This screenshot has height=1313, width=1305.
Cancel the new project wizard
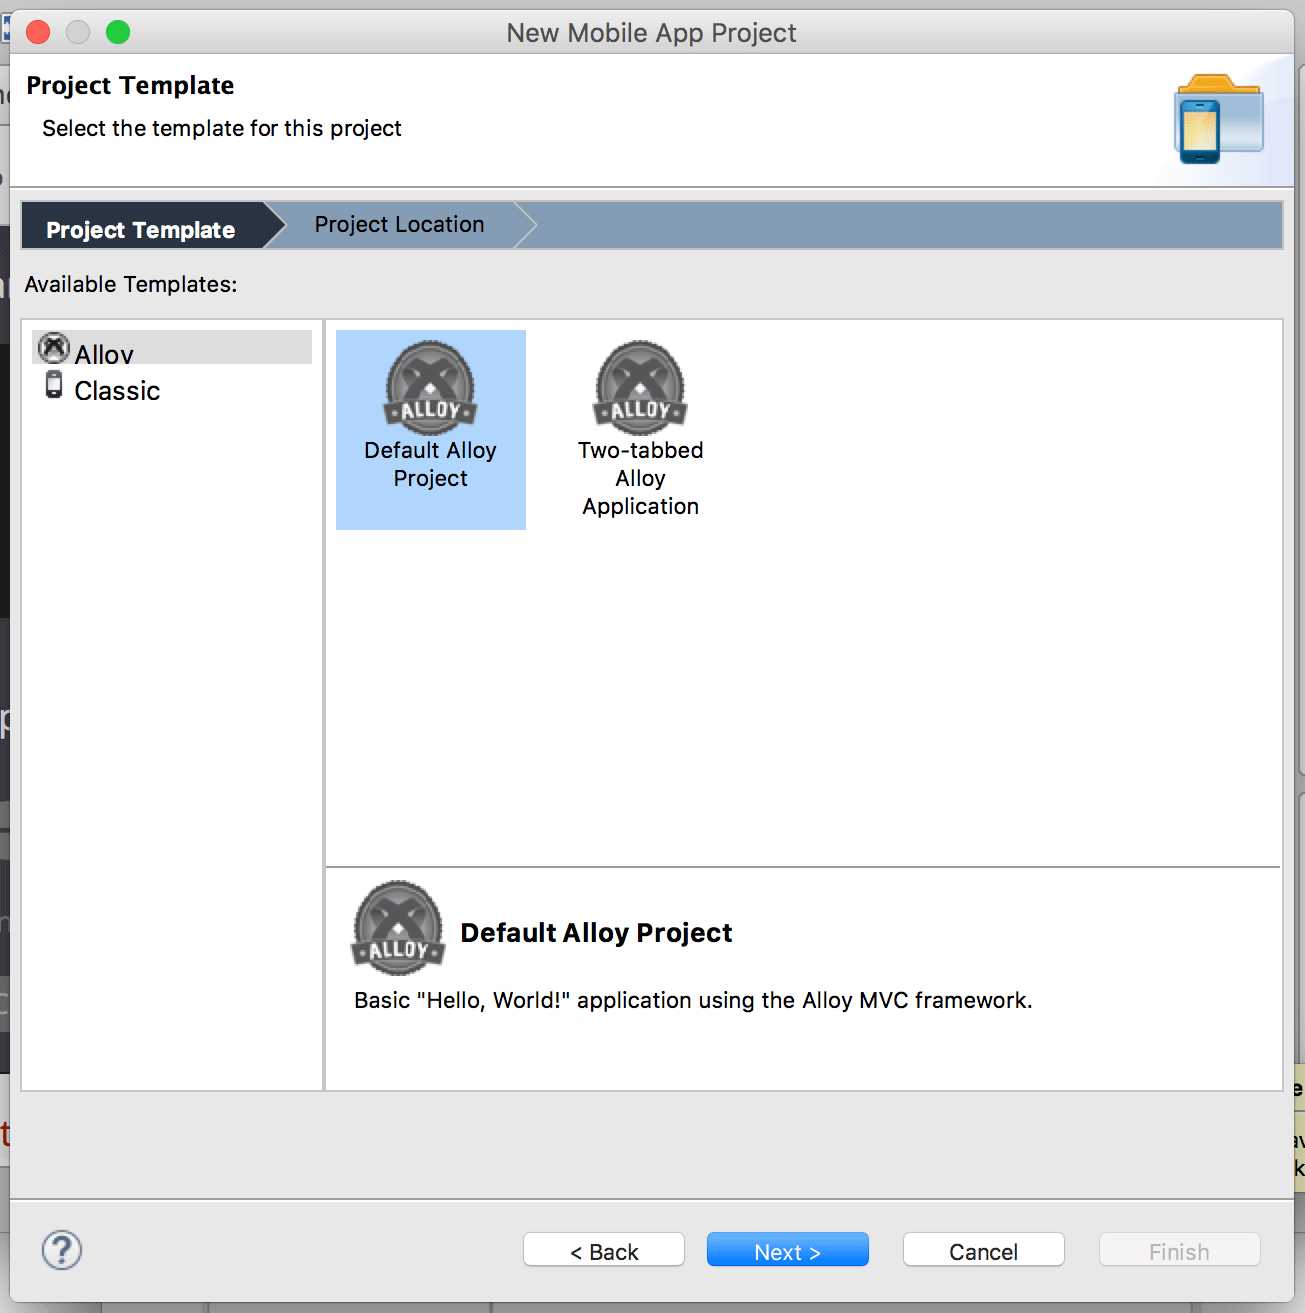click(x=984, y=1250)
